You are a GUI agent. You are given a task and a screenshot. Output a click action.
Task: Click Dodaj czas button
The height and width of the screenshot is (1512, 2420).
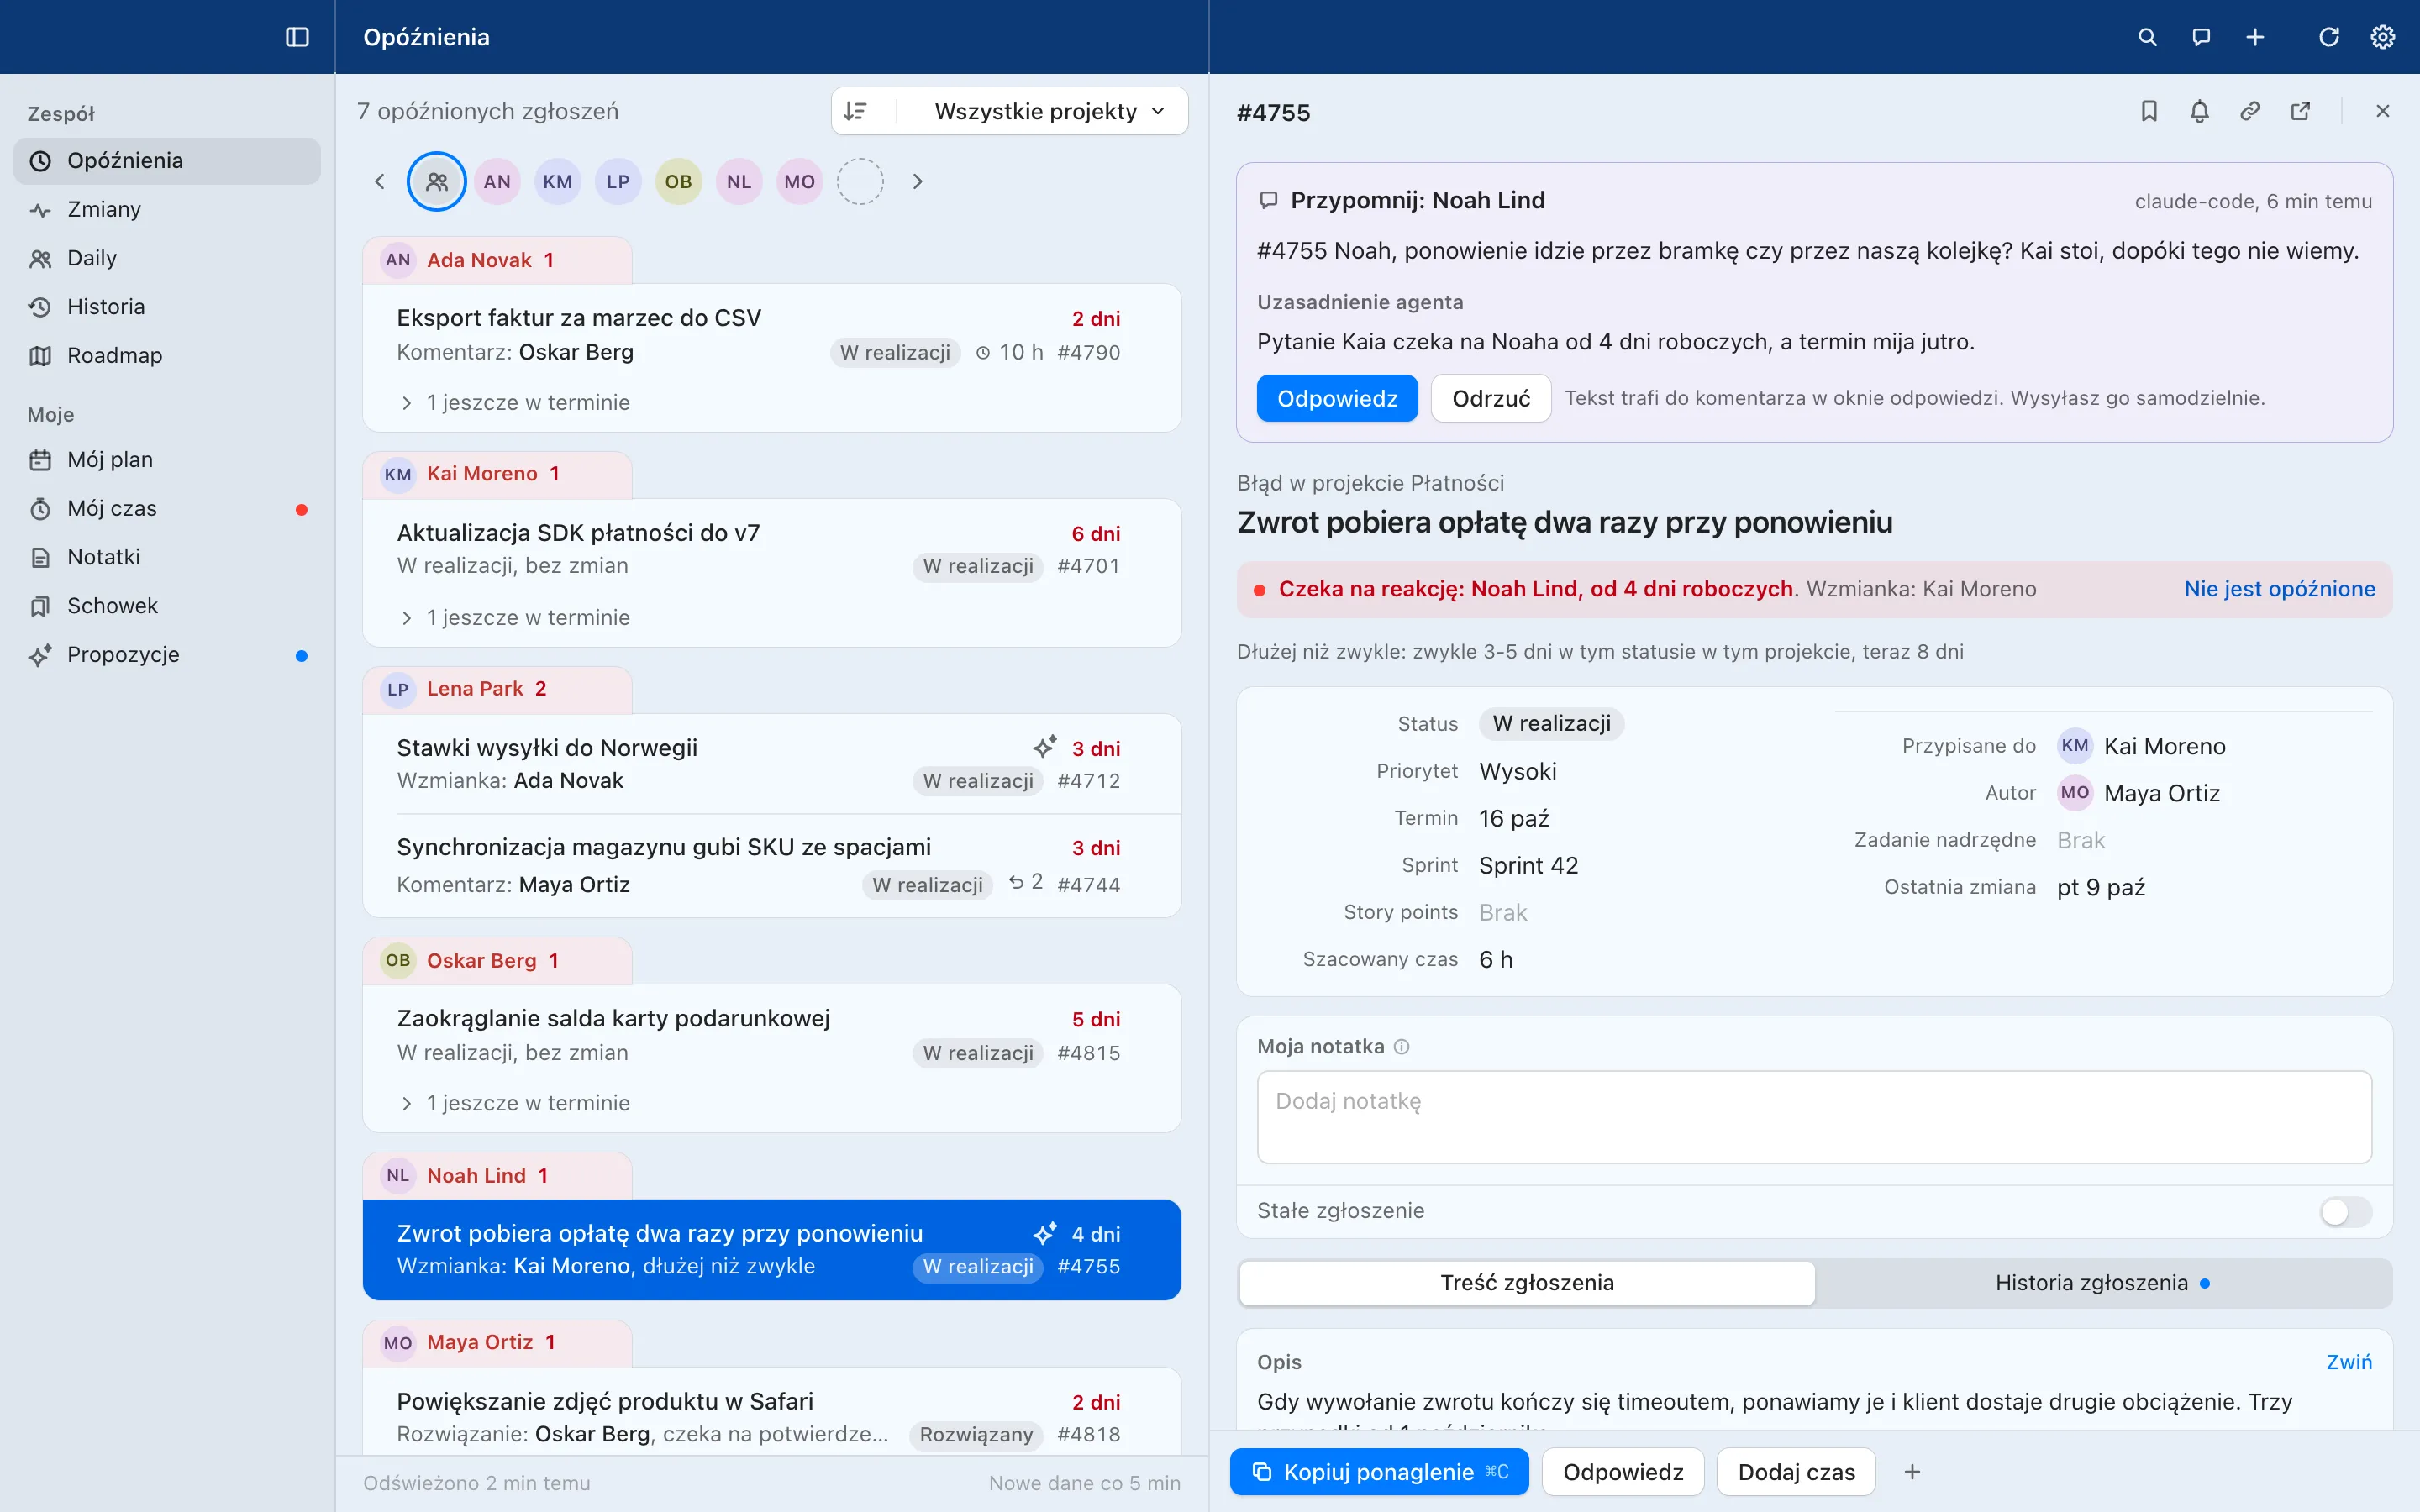click(1796, 1471)
